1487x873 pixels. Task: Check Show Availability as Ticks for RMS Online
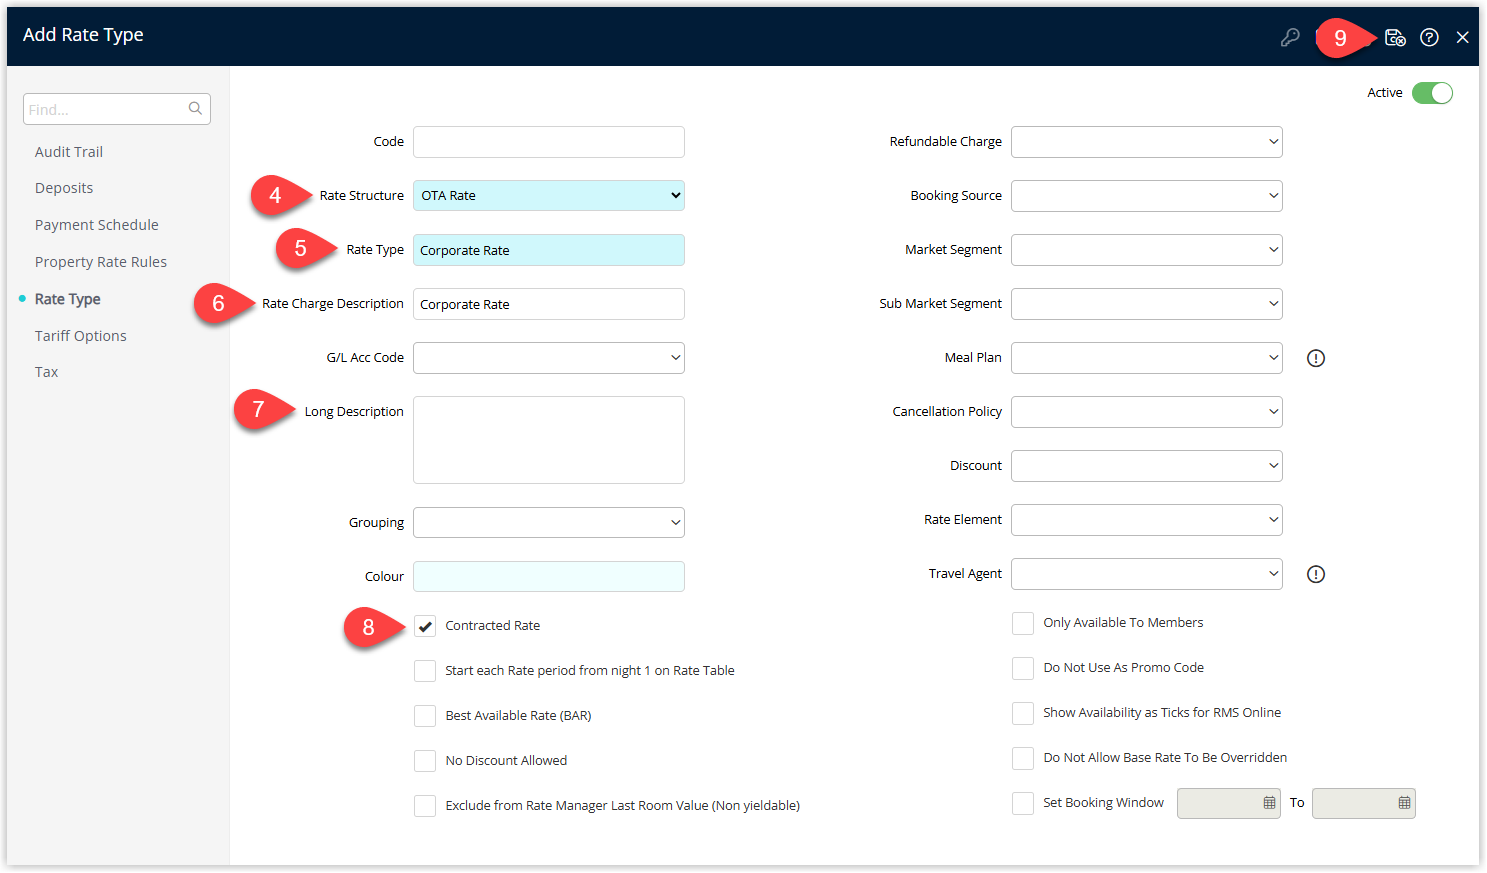coord(1023,713)
